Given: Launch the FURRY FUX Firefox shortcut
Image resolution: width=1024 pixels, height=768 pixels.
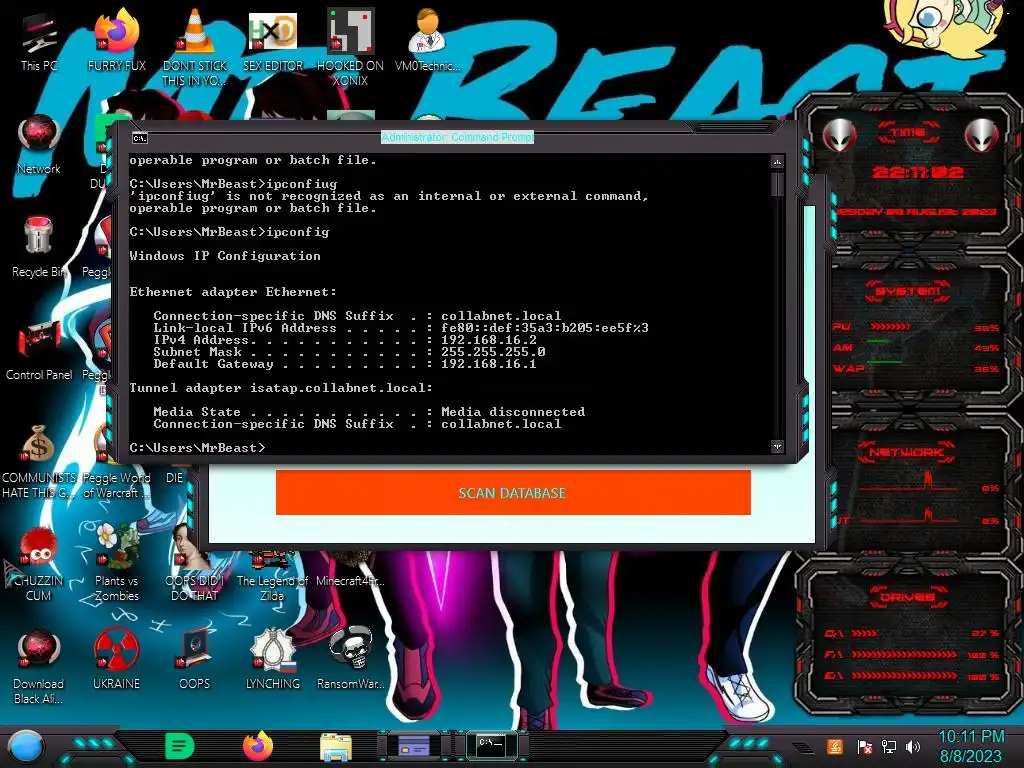Looking at the screenshot, I should coord(116,40).
